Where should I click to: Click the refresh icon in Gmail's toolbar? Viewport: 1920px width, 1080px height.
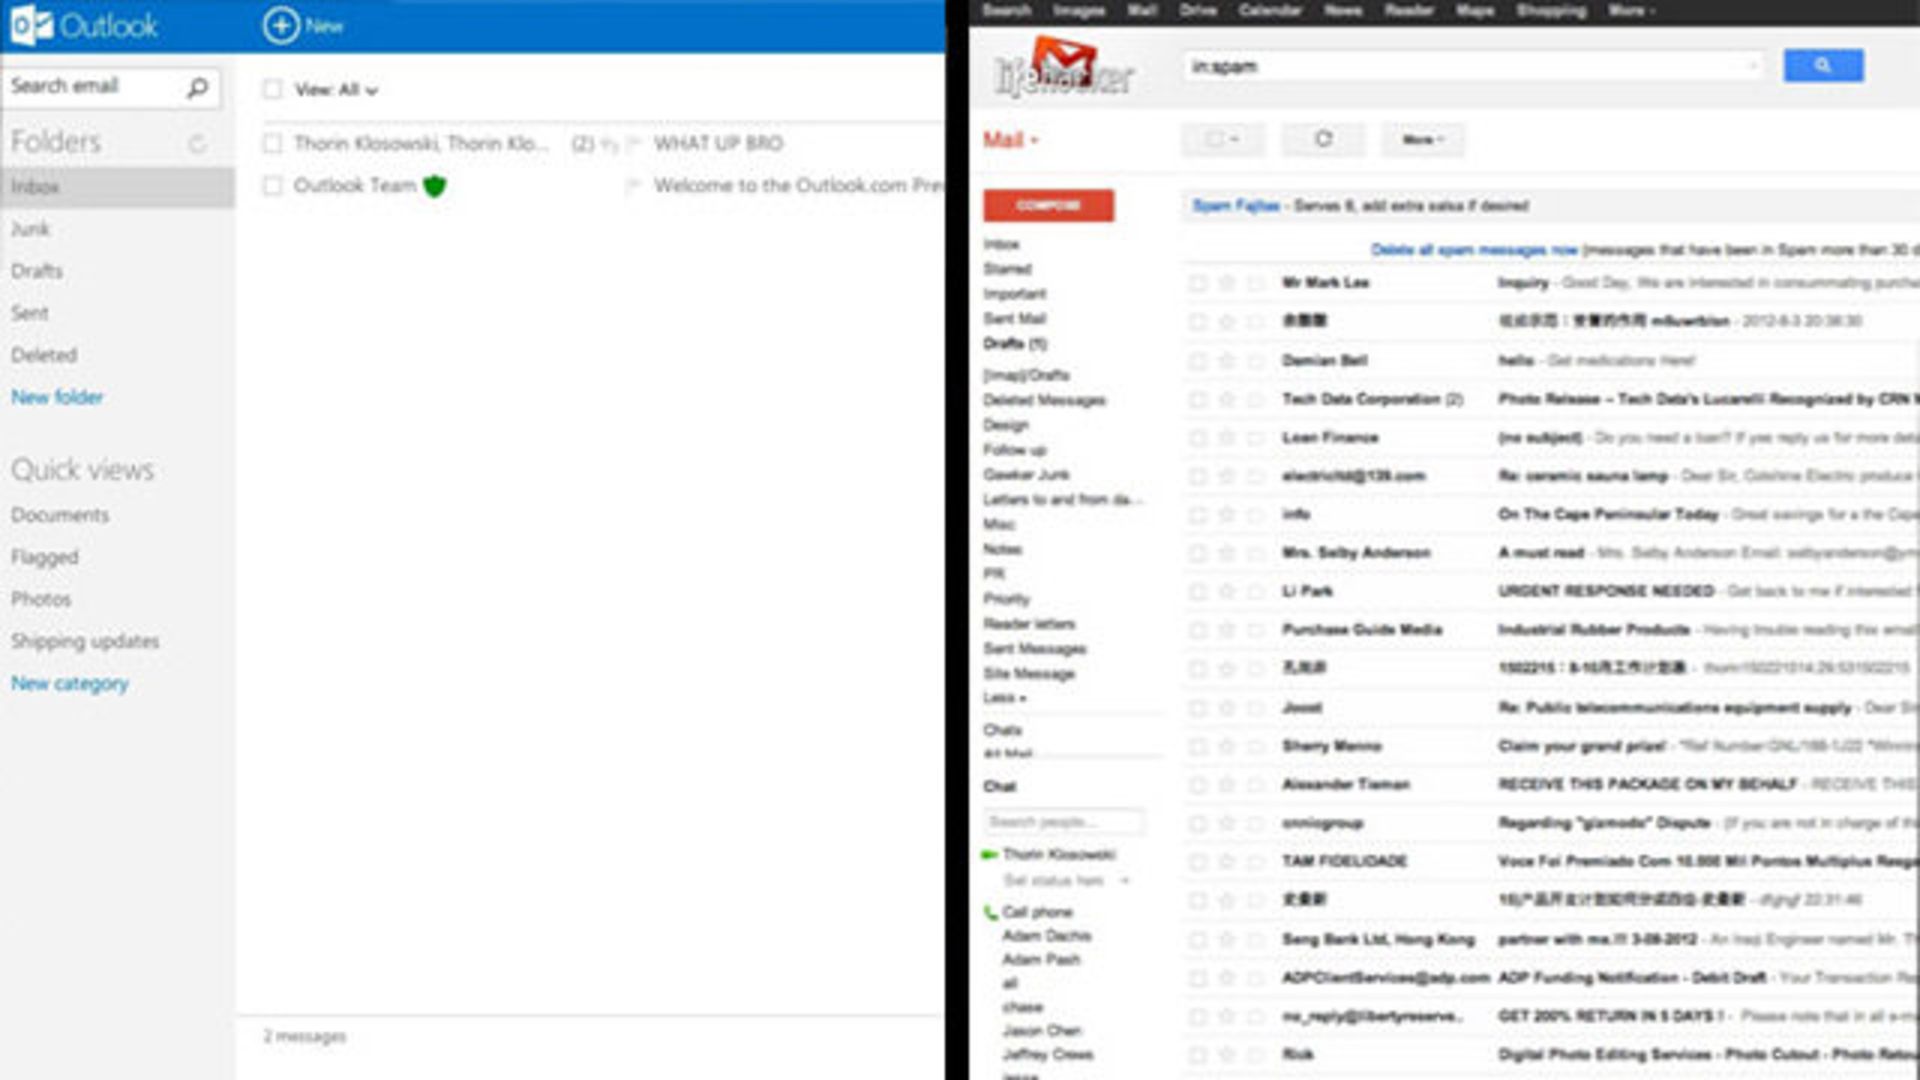(1322, 139)
